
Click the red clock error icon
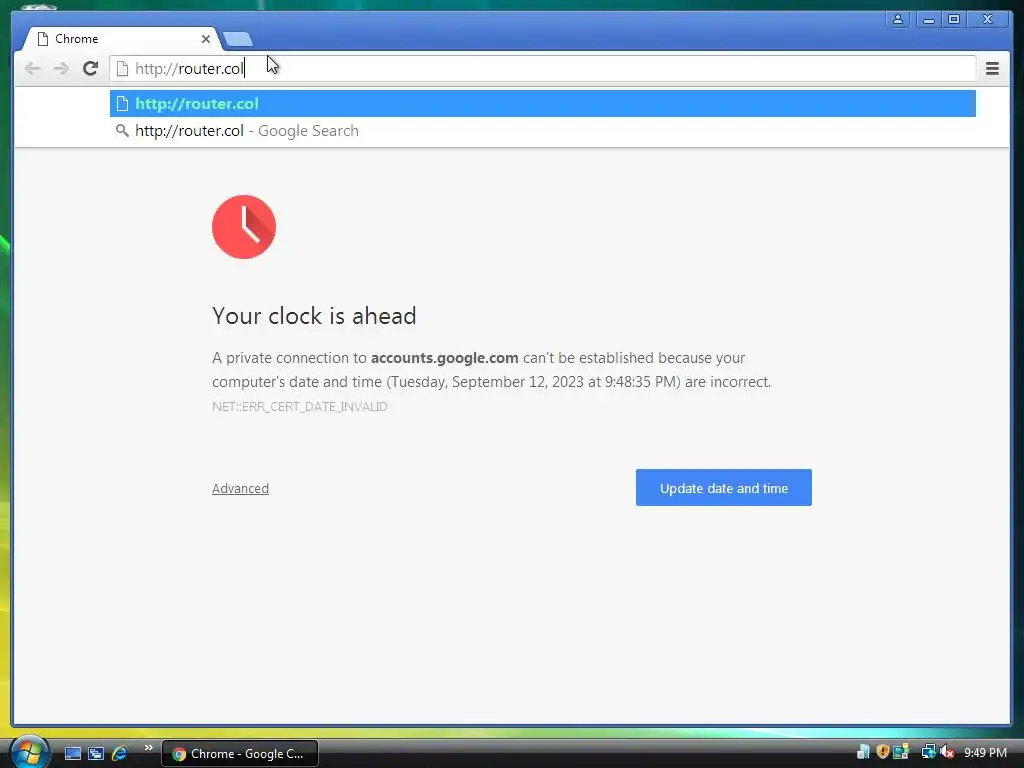244,227
